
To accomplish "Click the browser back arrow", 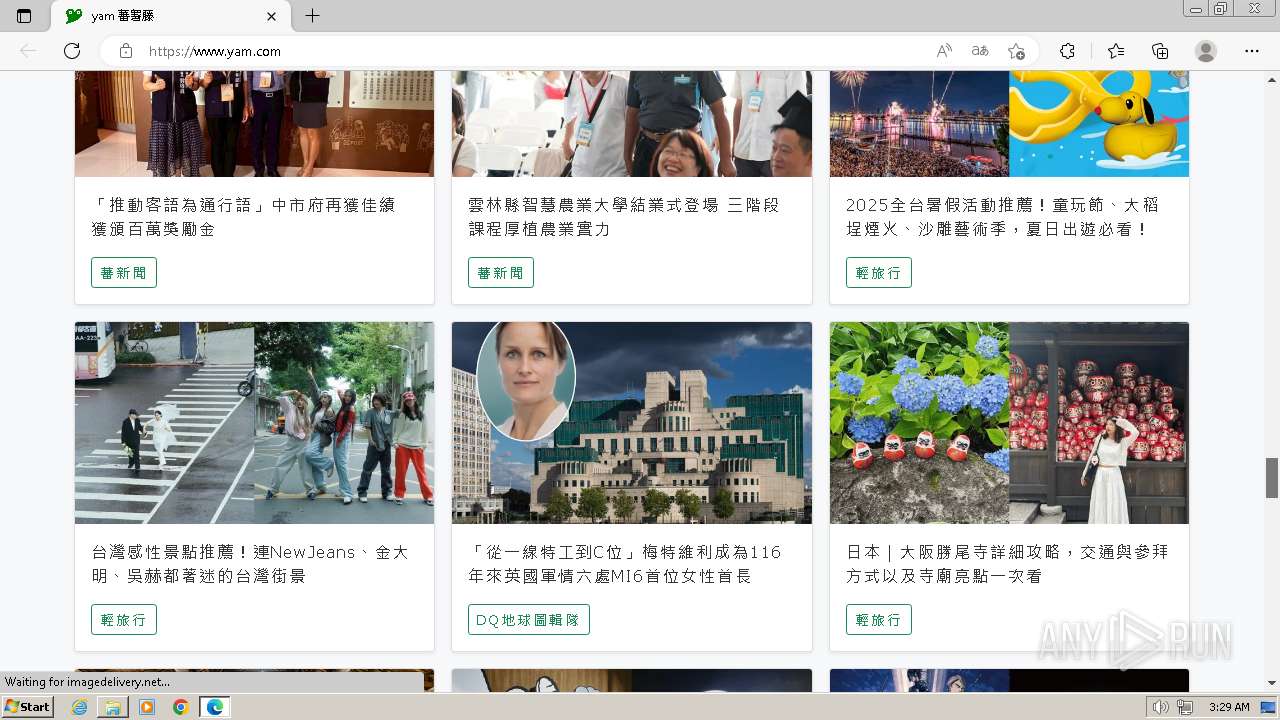I will (x=28, y=51).
